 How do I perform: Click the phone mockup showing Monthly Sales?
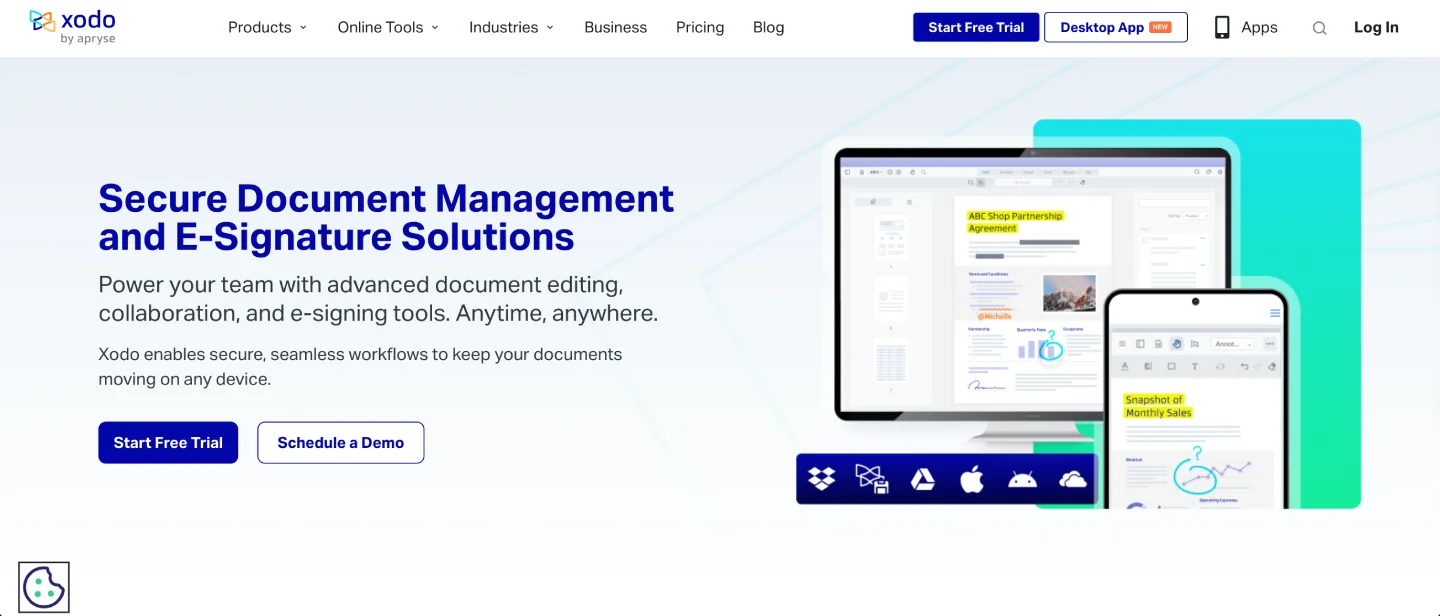pos(1196,400)
